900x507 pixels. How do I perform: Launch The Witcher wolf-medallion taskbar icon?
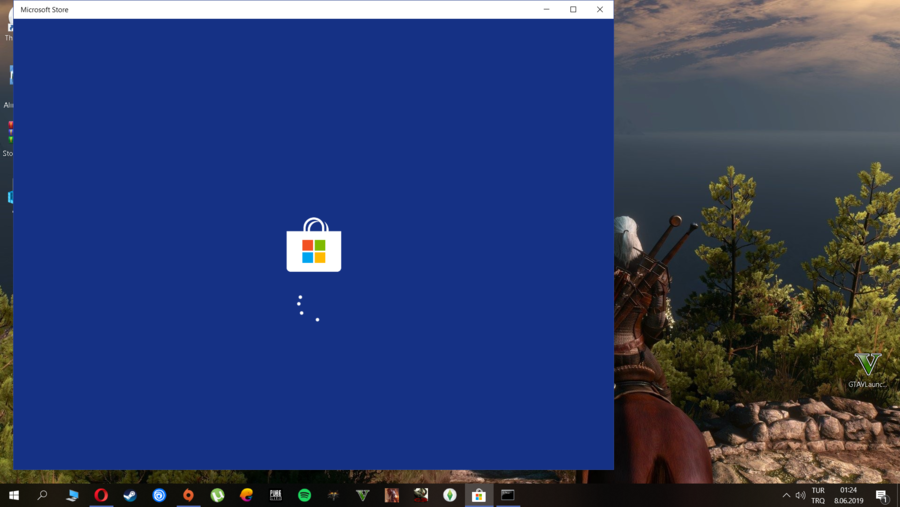pos(333,495)
